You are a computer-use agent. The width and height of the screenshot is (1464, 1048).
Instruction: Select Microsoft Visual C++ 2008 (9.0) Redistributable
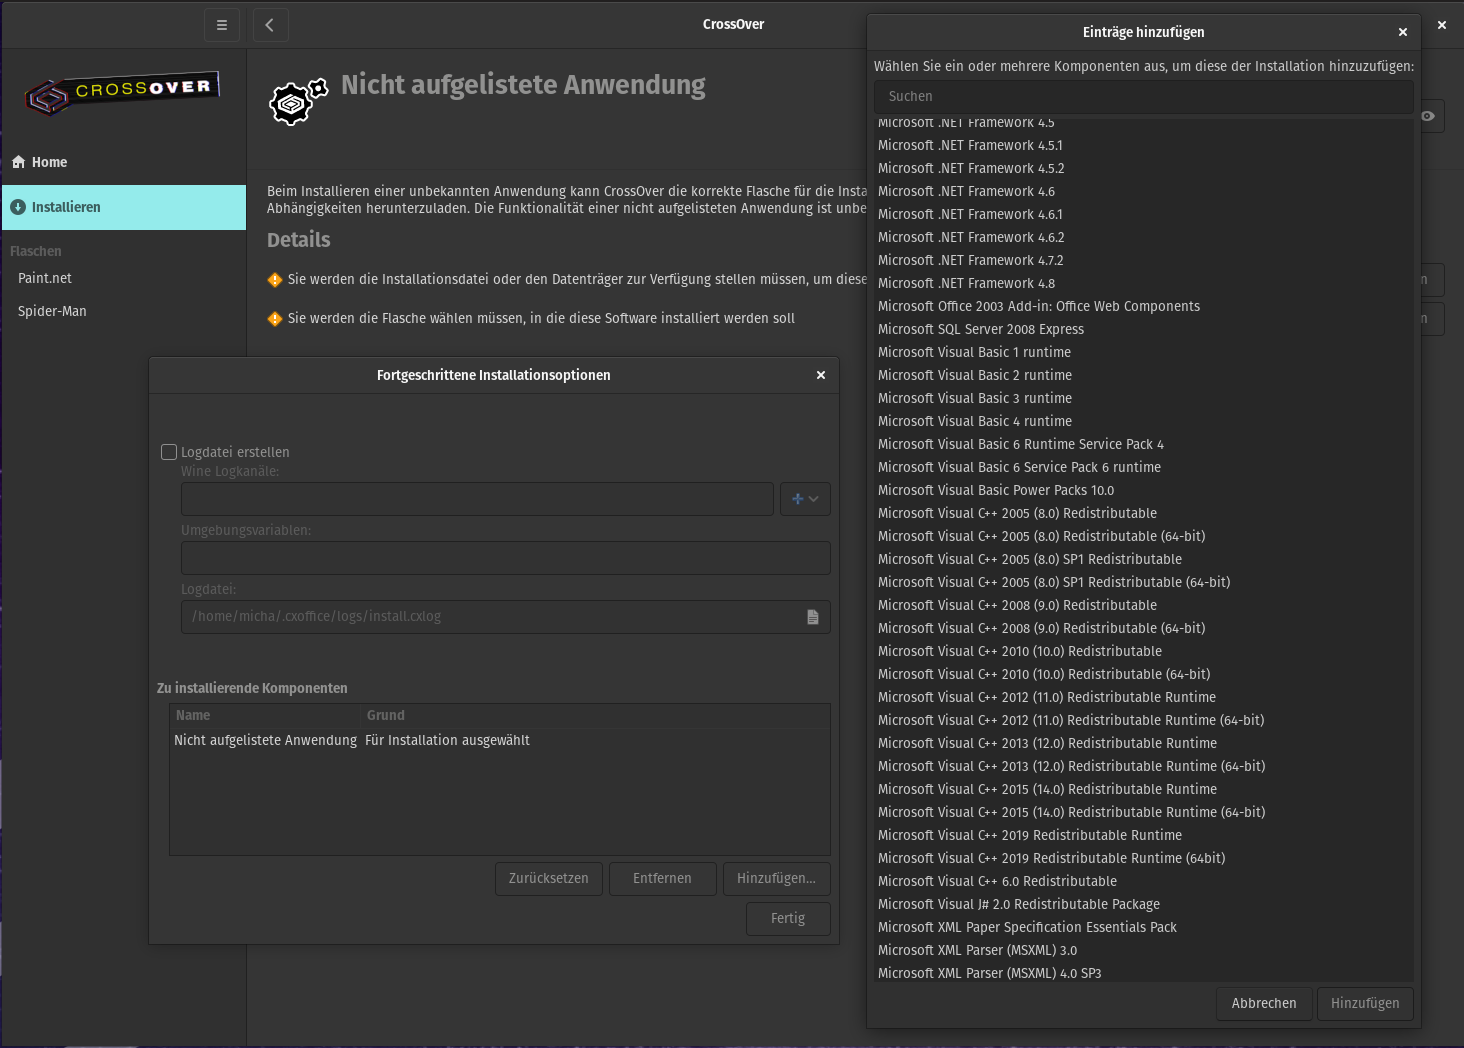pos(1144,605)
